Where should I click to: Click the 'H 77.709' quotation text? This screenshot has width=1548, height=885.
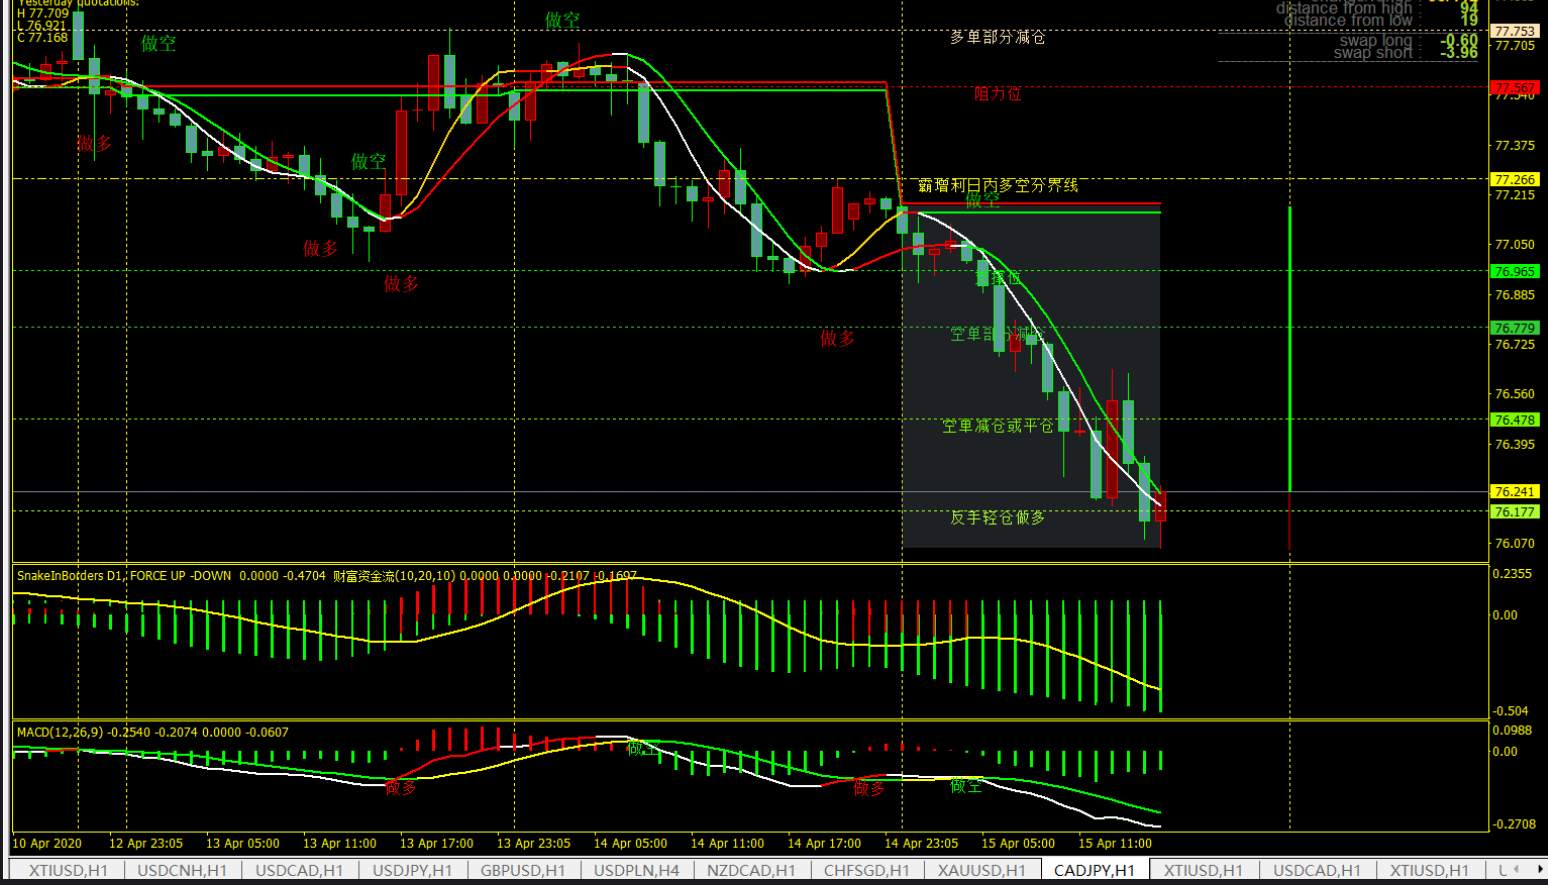43,14
